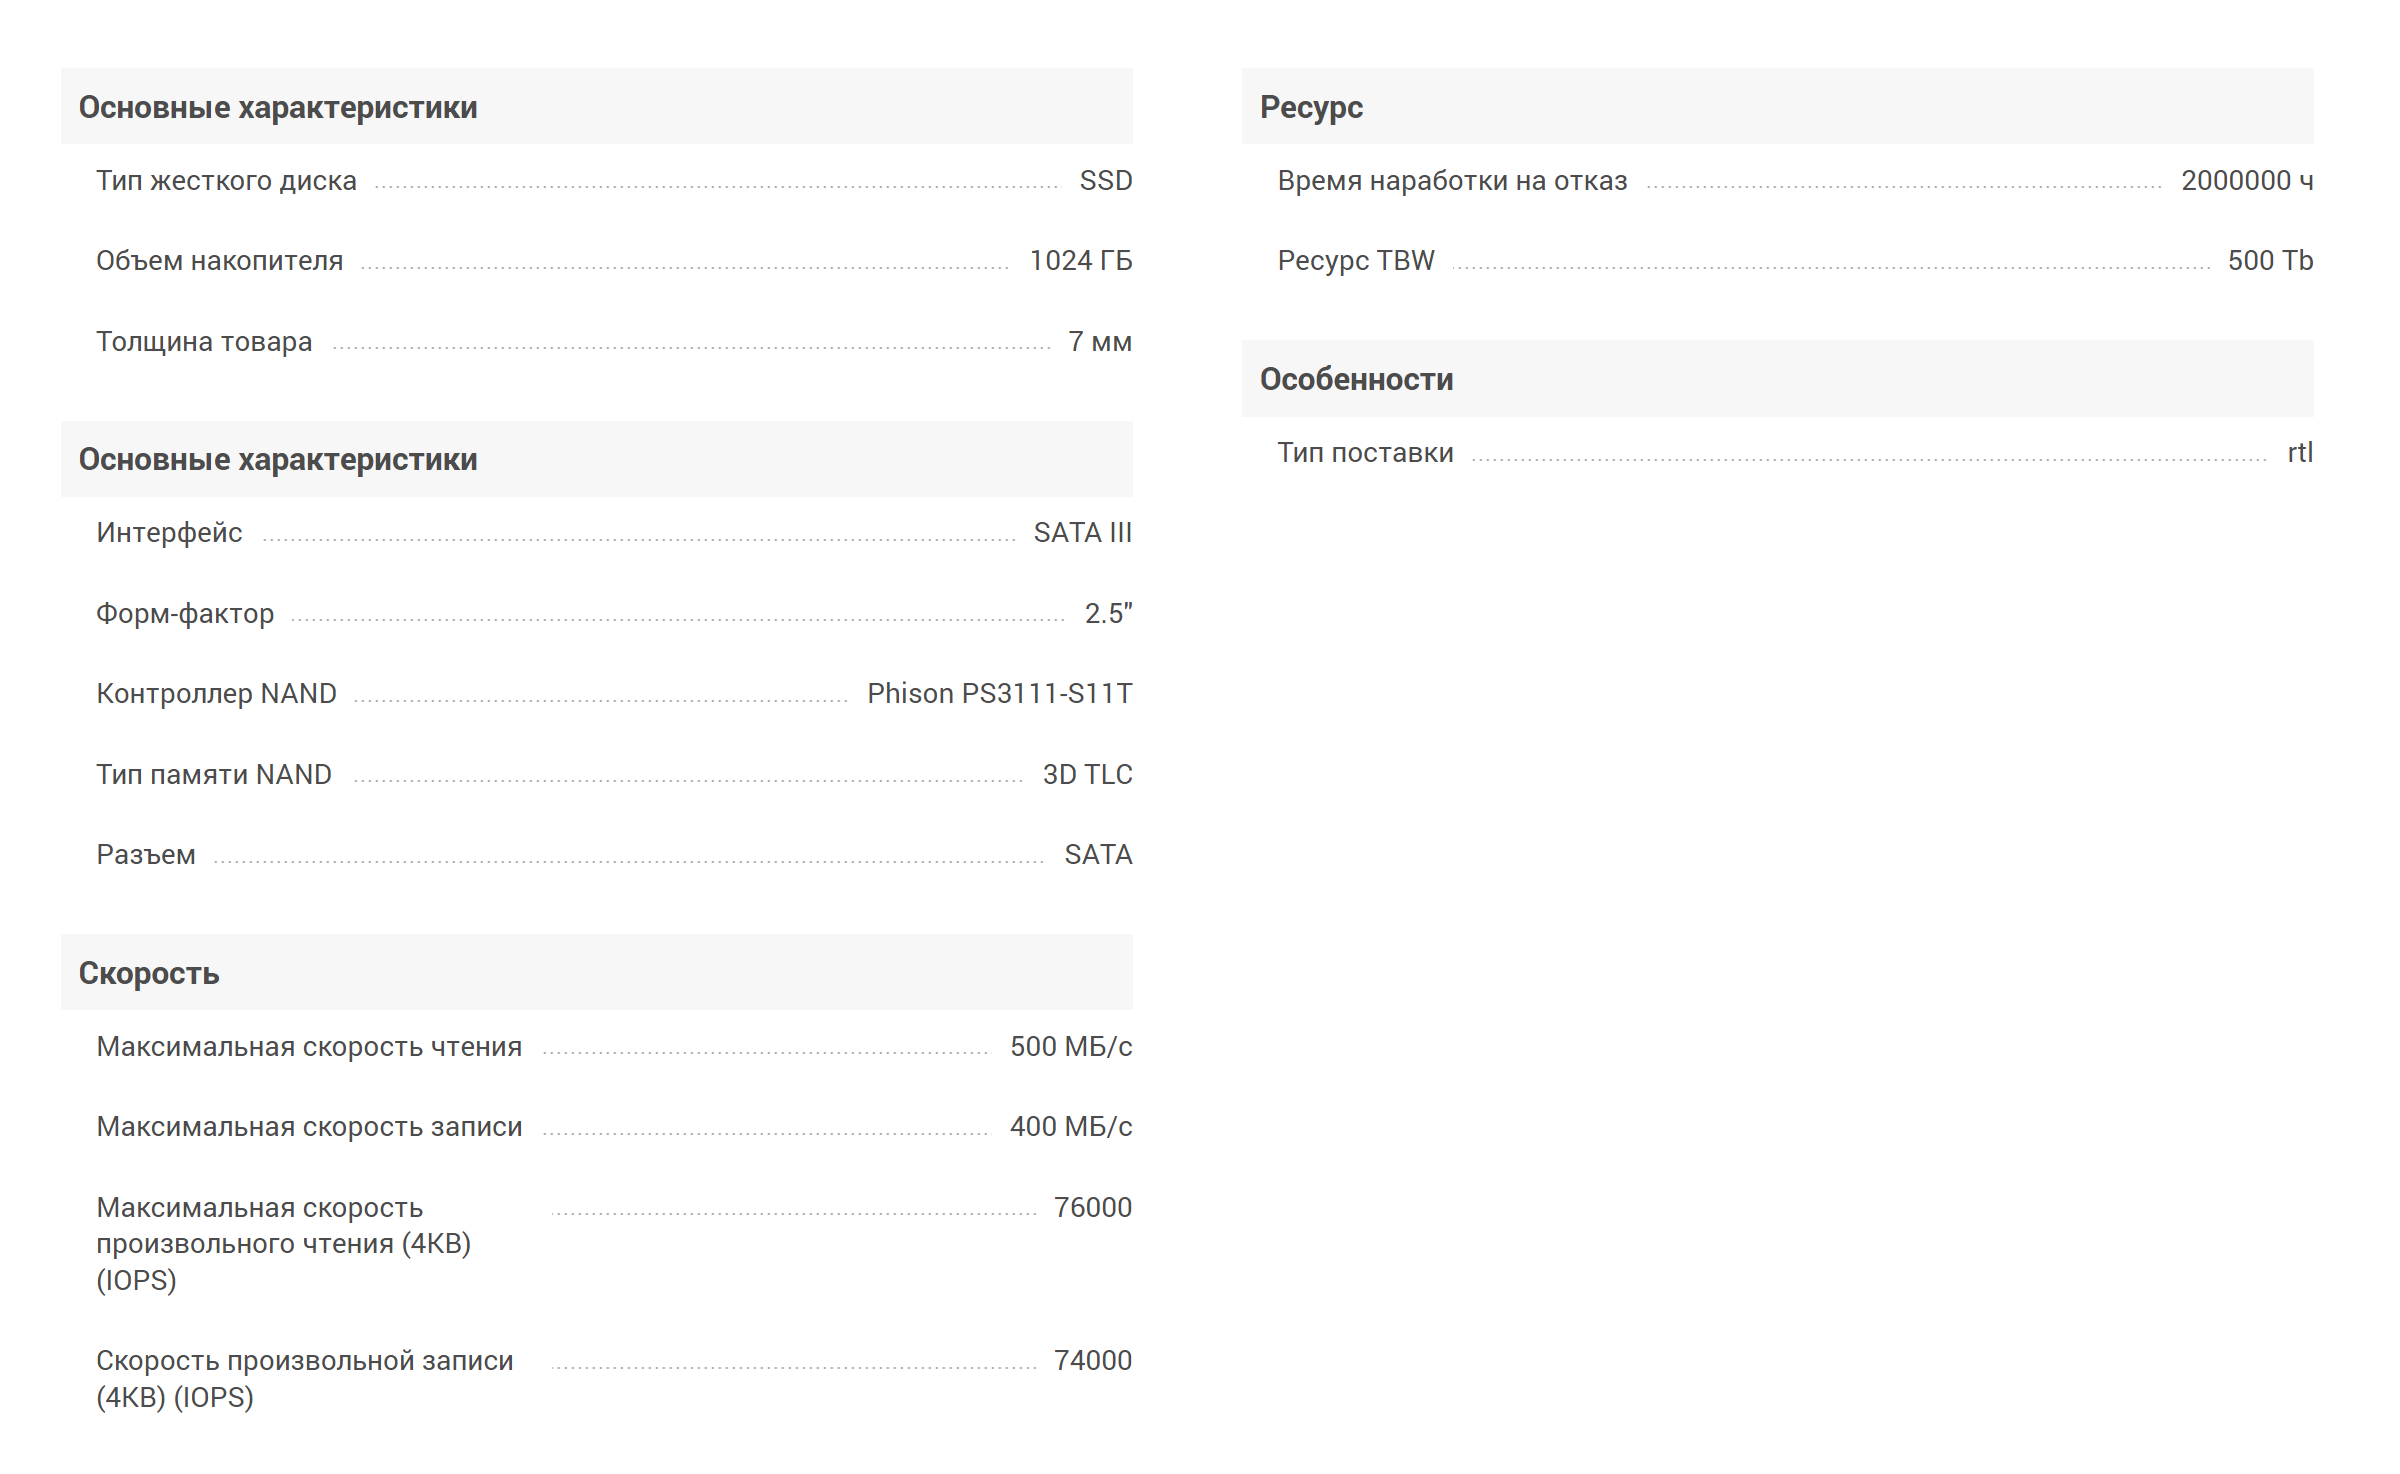
Task: Click the 'SATA' value in the 'Разъем' row
Action: coord(1098,855)
